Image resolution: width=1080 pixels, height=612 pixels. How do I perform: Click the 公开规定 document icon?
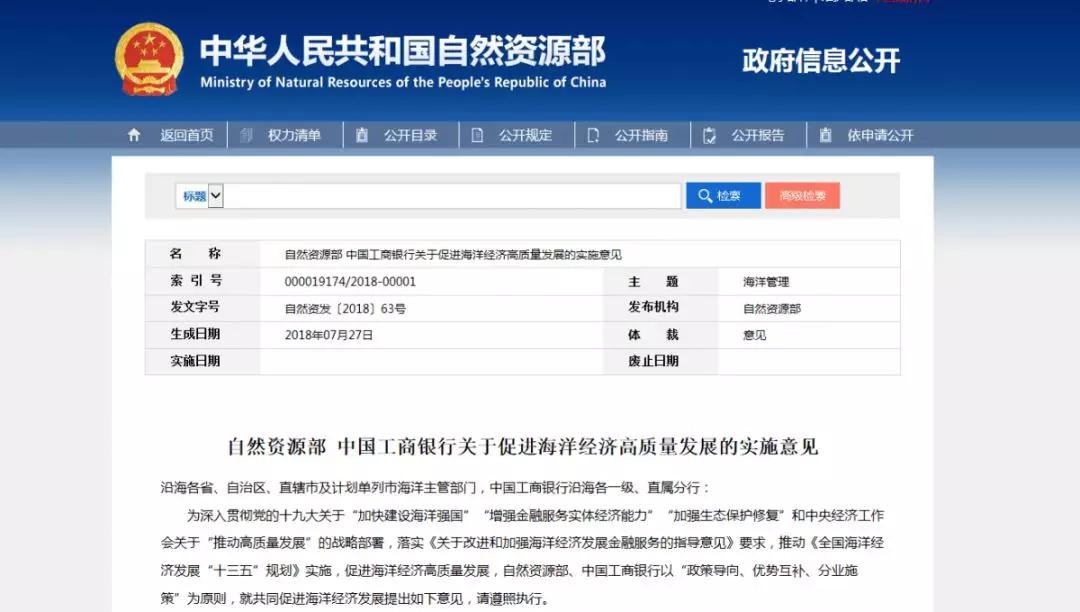click(x=478, y=135)
